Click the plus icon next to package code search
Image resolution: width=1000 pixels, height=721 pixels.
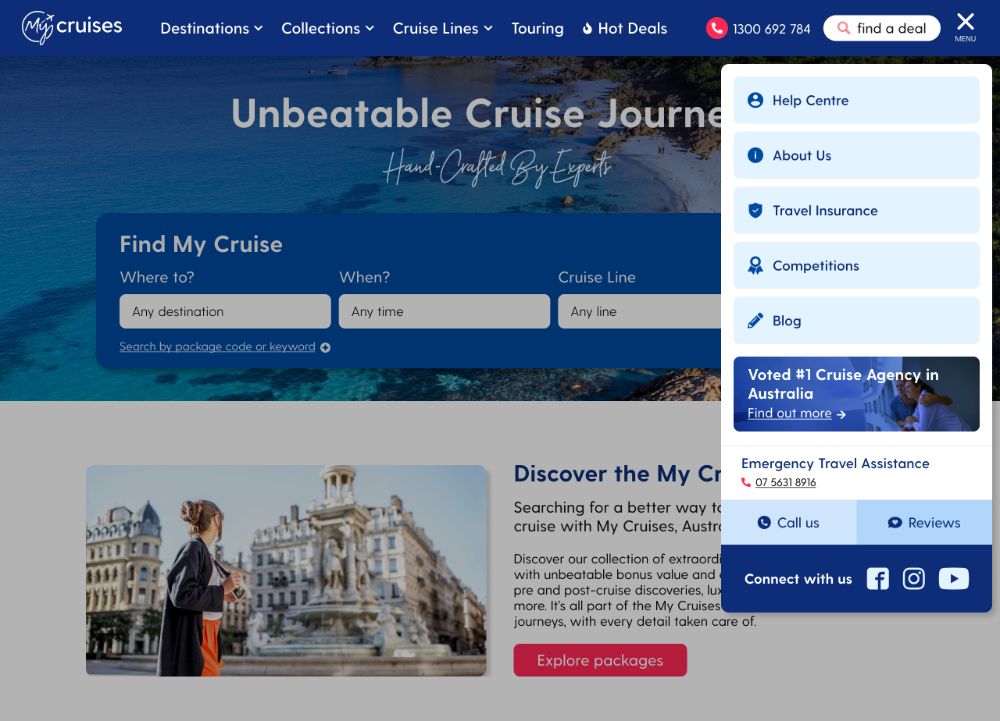click(x=325, y=347)
